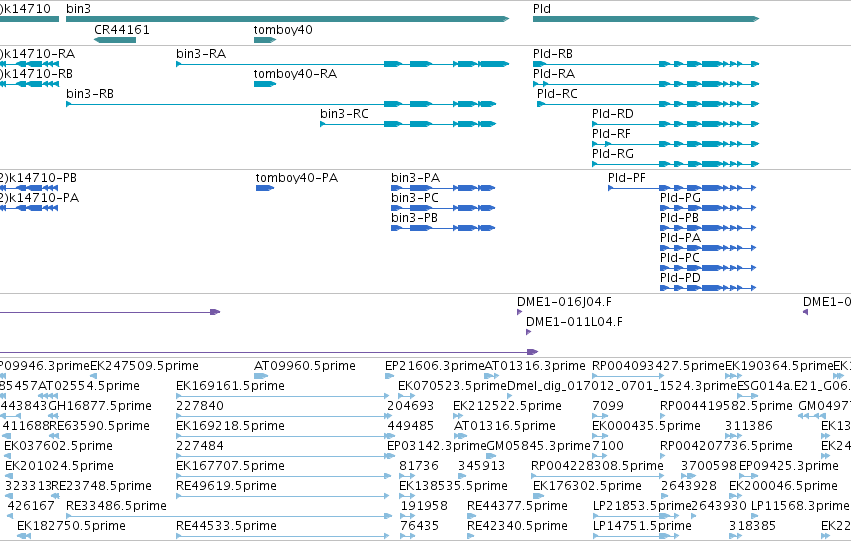Viewport: 851px width, 541px height.
Task: Click the Pld-RB transcript label
Action: (x=552, y=54)
